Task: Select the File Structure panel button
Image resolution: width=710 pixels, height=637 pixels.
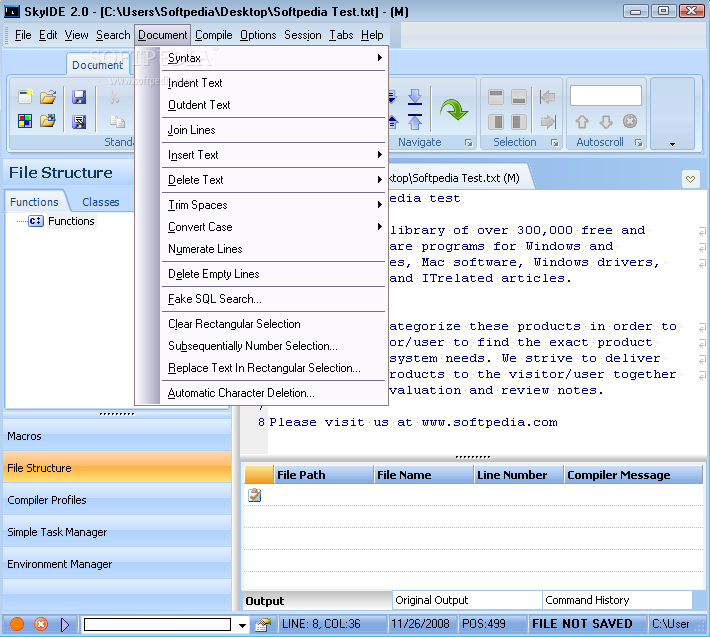Action: coord(117,468)
